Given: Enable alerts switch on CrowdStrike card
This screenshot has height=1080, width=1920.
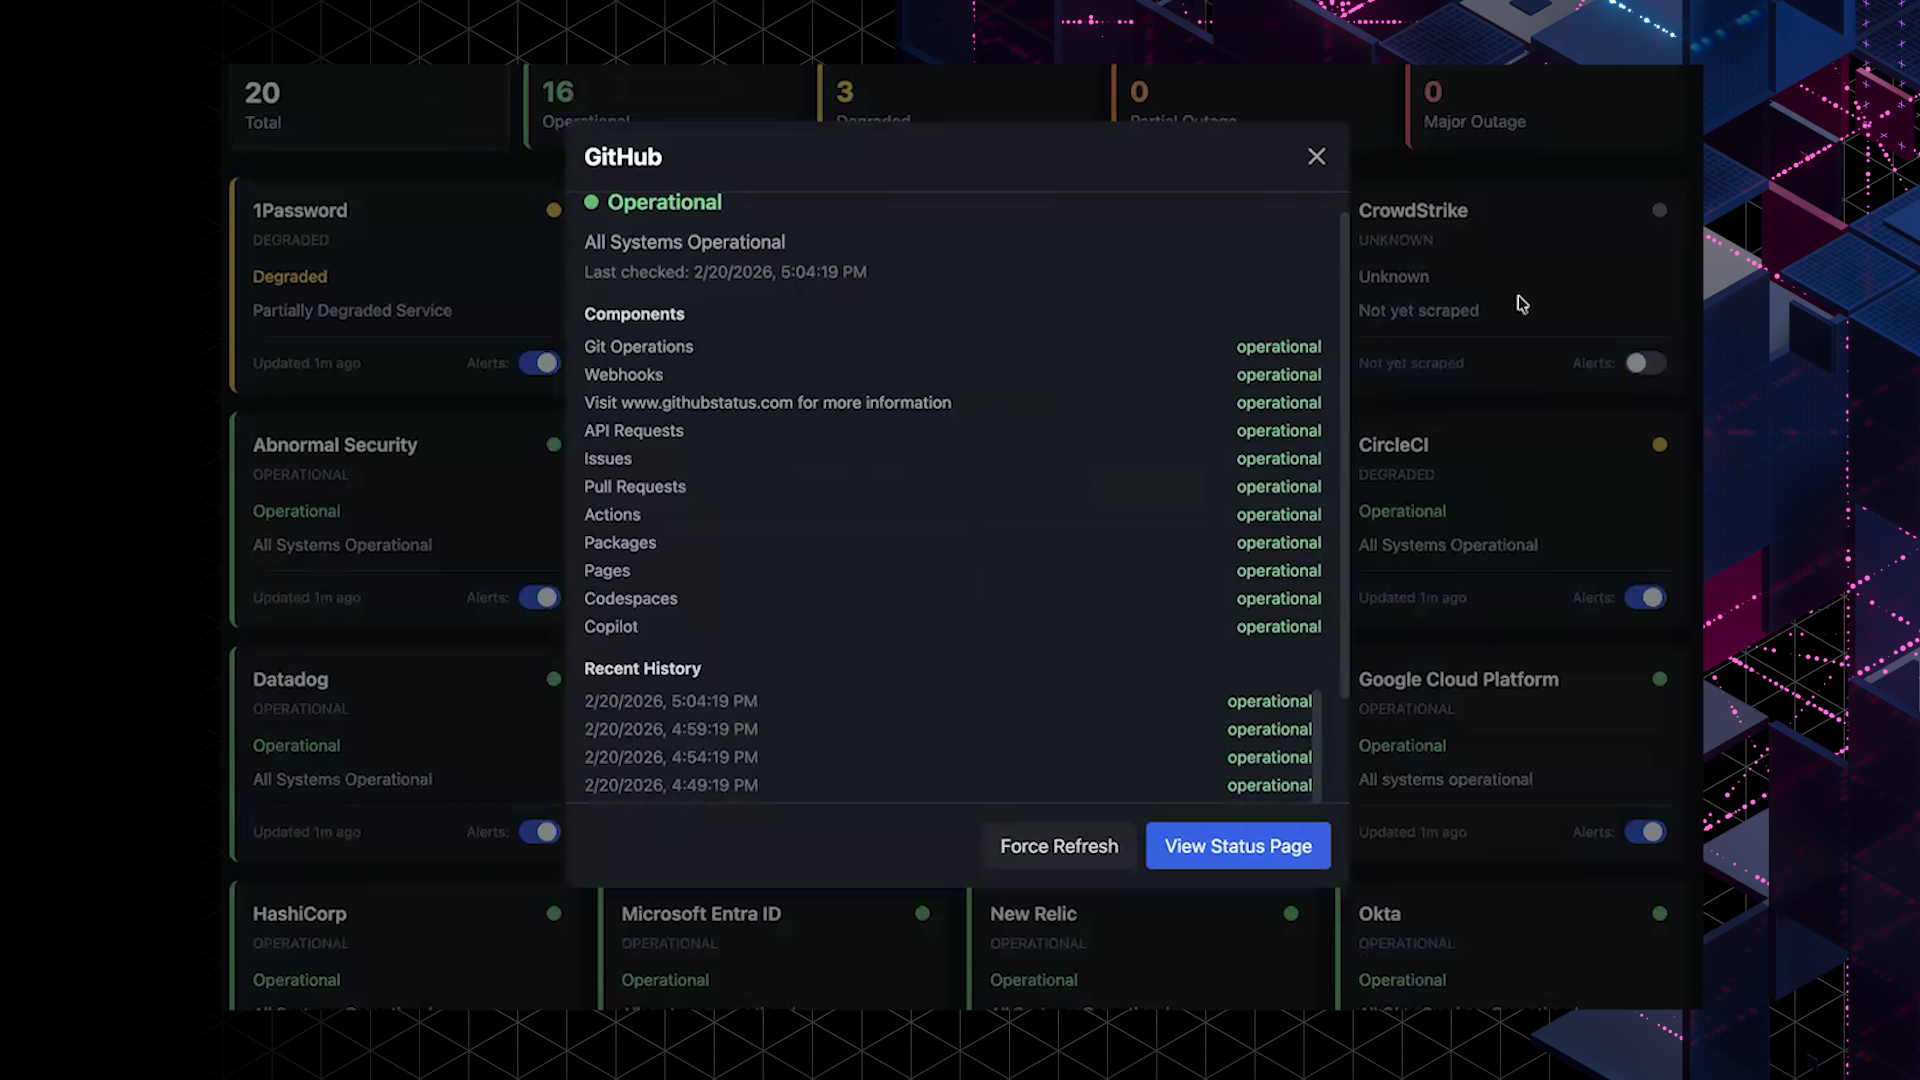Looking at the screenshot, I should point(1645,363).
